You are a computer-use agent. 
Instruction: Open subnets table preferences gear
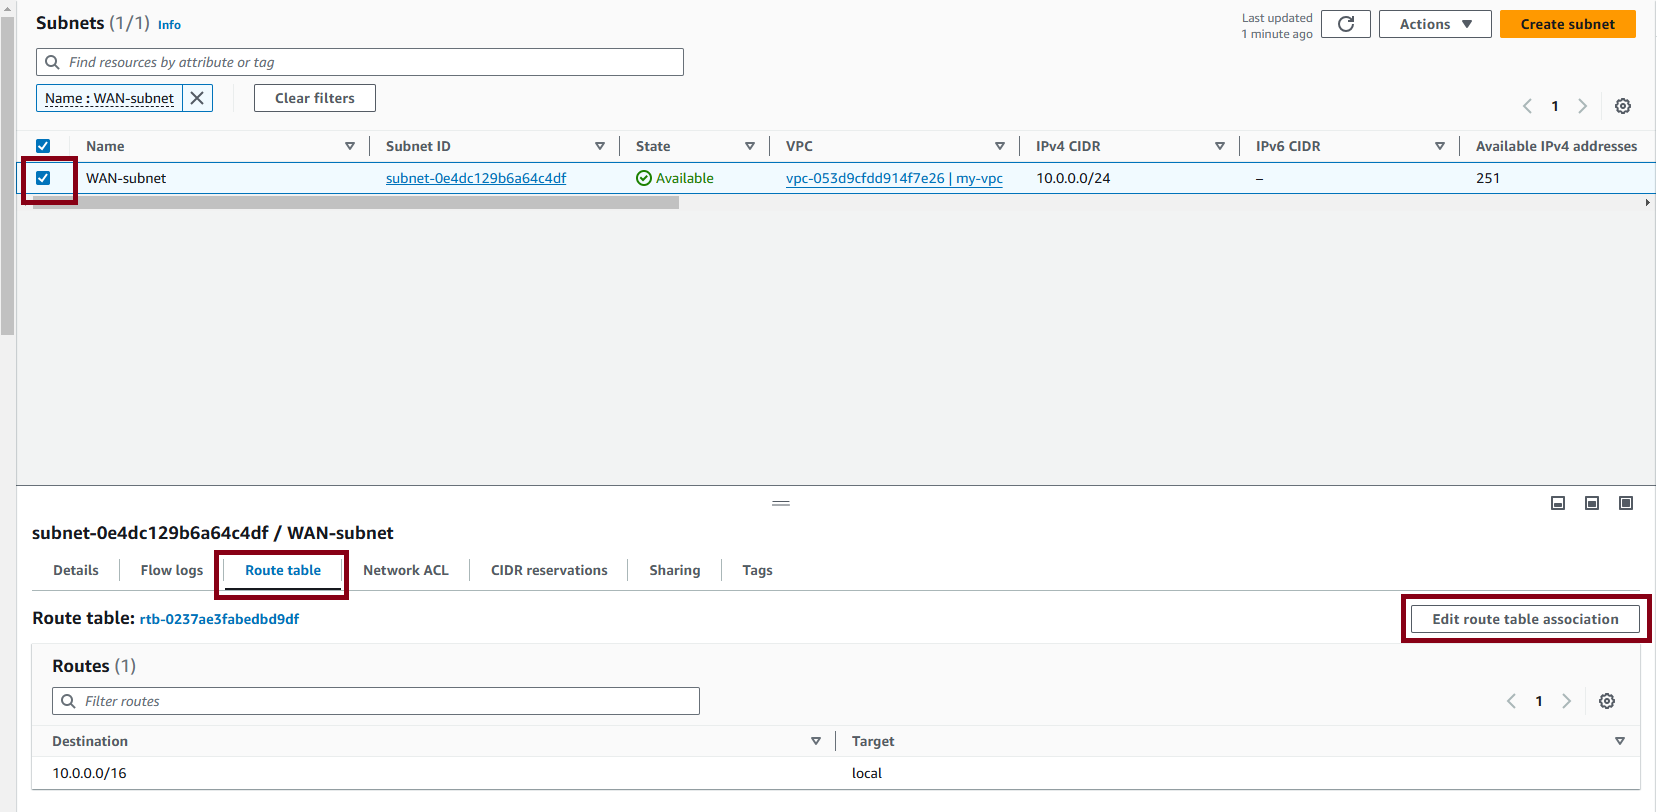[1623, 106]
